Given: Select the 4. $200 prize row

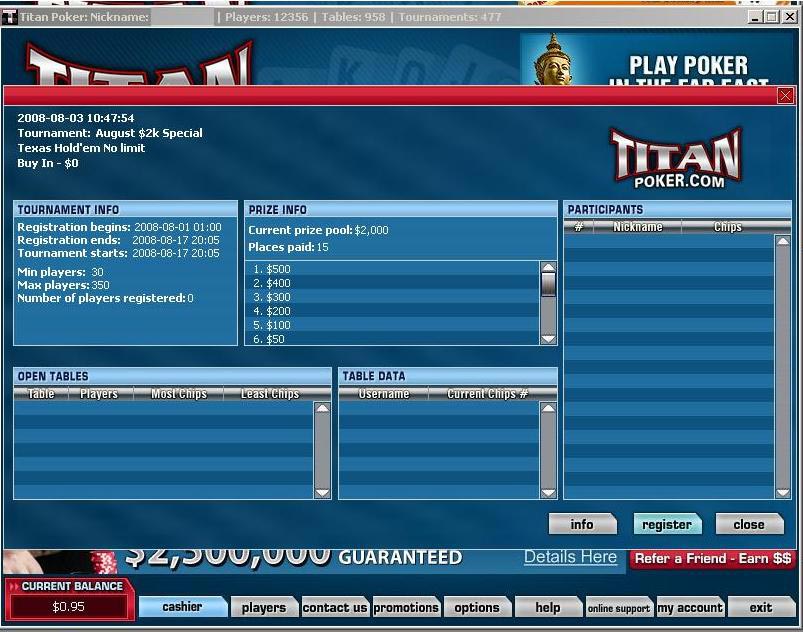Looking at the screenshot, I should pyautogui.click(x=392, y=311).
